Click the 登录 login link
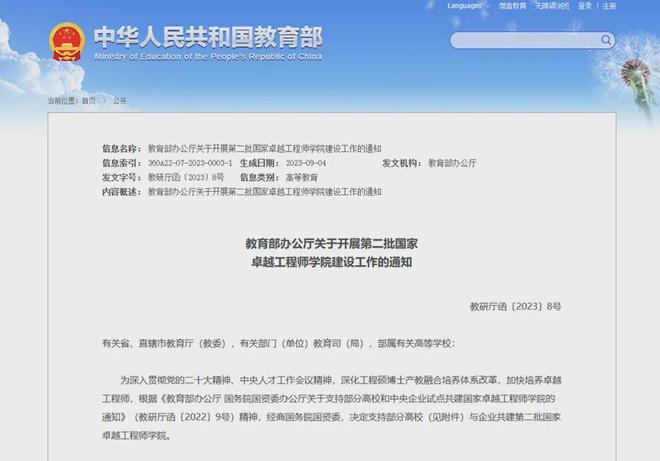The height and width of the screenshot is (461, 660). pyautogui.click(x=585, y=6)
